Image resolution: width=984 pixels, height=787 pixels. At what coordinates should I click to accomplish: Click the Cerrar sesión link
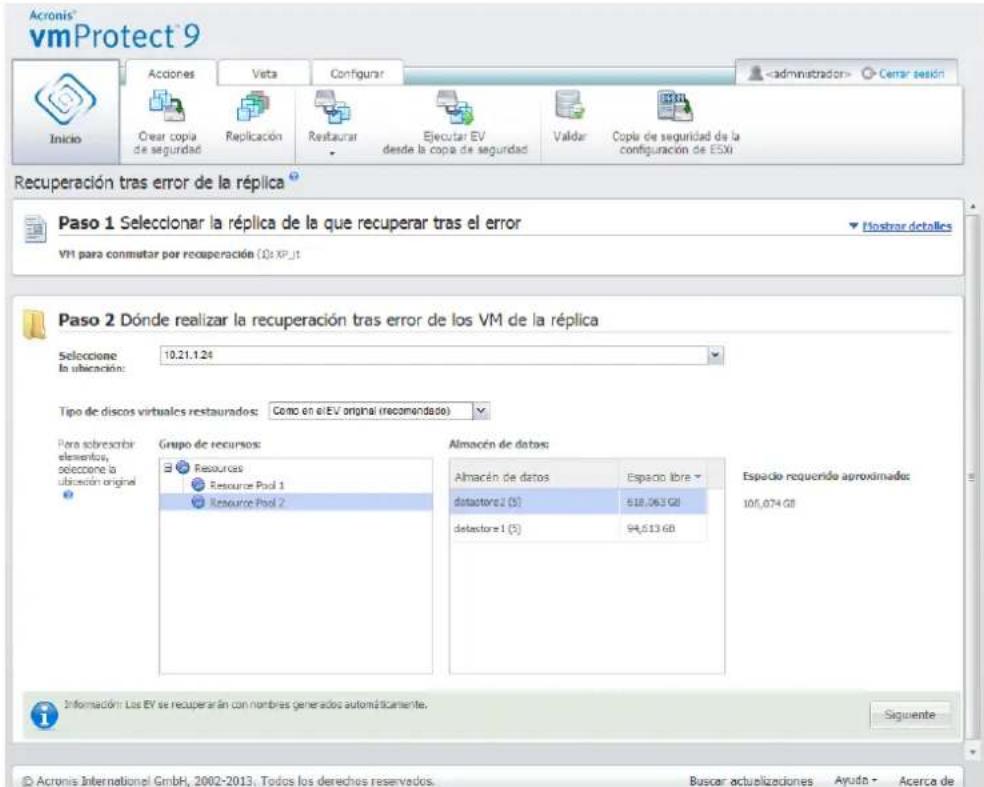911,73
